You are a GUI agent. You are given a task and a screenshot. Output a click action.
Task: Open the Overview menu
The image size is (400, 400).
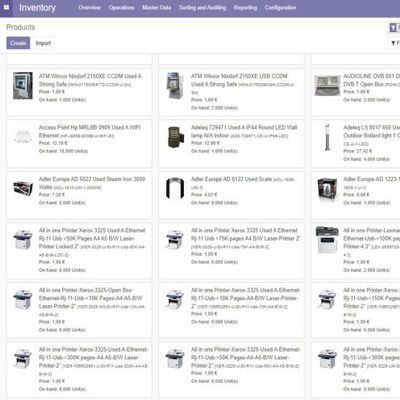pyautogui.click(x=89, y=8)
